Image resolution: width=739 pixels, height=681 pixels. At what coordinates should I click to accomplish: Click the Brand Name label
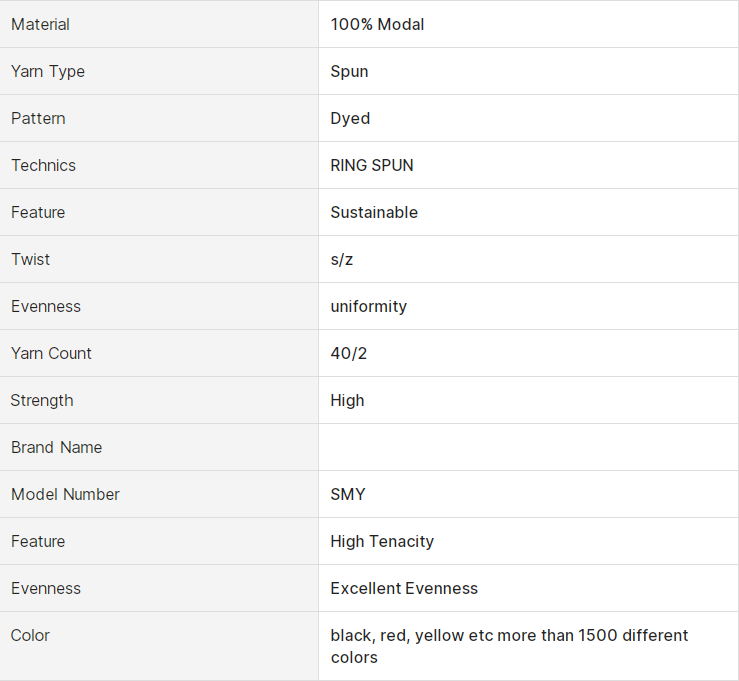(x=57, y=447)
